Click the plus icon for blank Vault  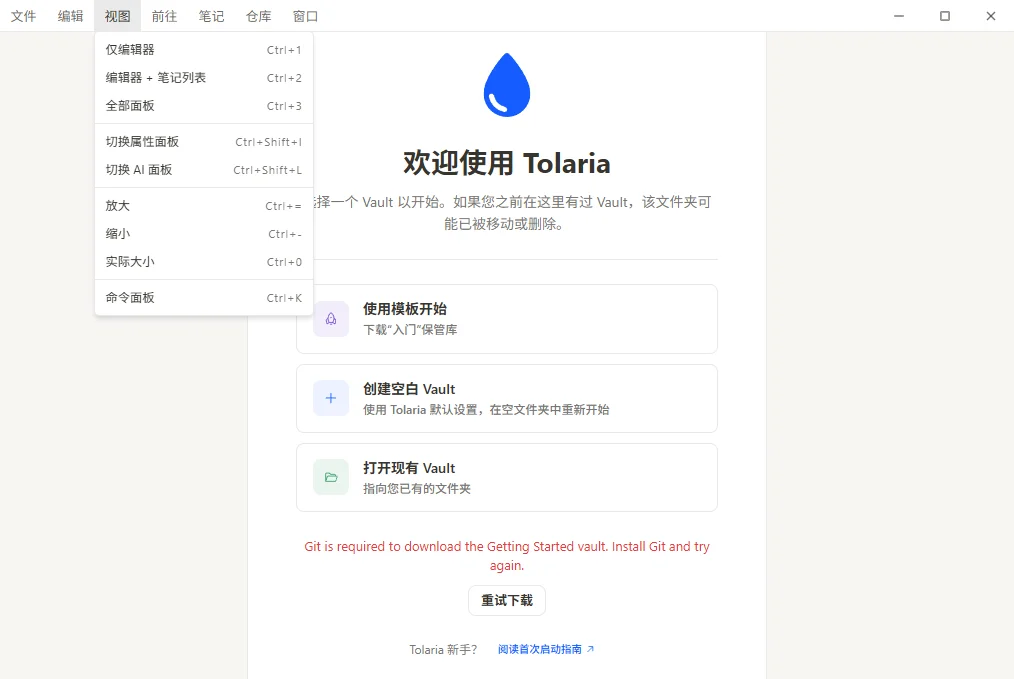pyautogui.click(x=330, y=398)
